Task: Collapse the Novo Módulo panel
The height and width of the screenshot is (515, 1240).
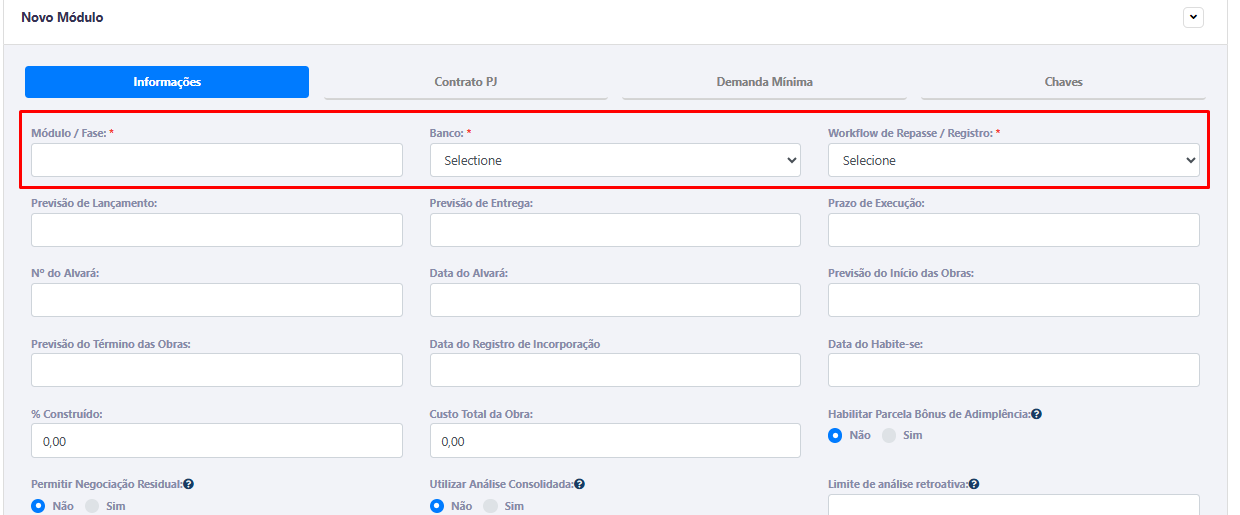Action: [x=1193, y=17]
